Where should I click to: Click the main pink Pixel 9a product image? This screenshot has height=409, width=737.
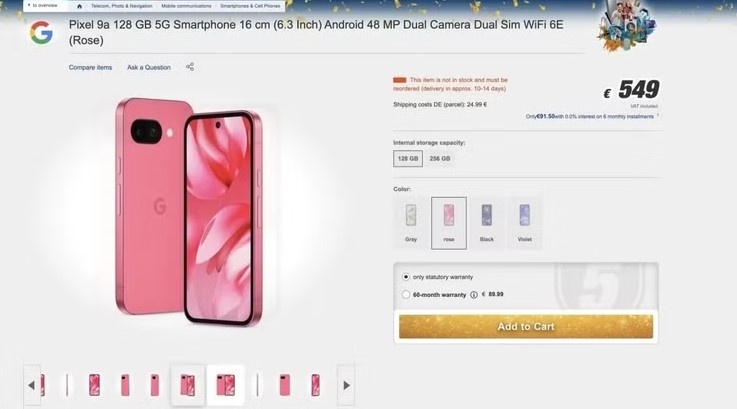pos(189,212)
